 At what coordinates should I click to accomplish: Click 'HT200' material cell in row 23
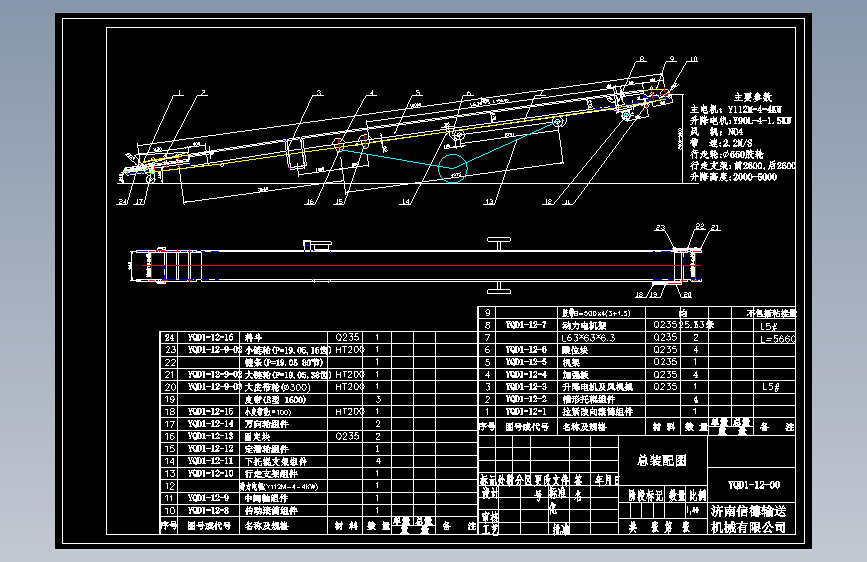click(x=349, y=350)
